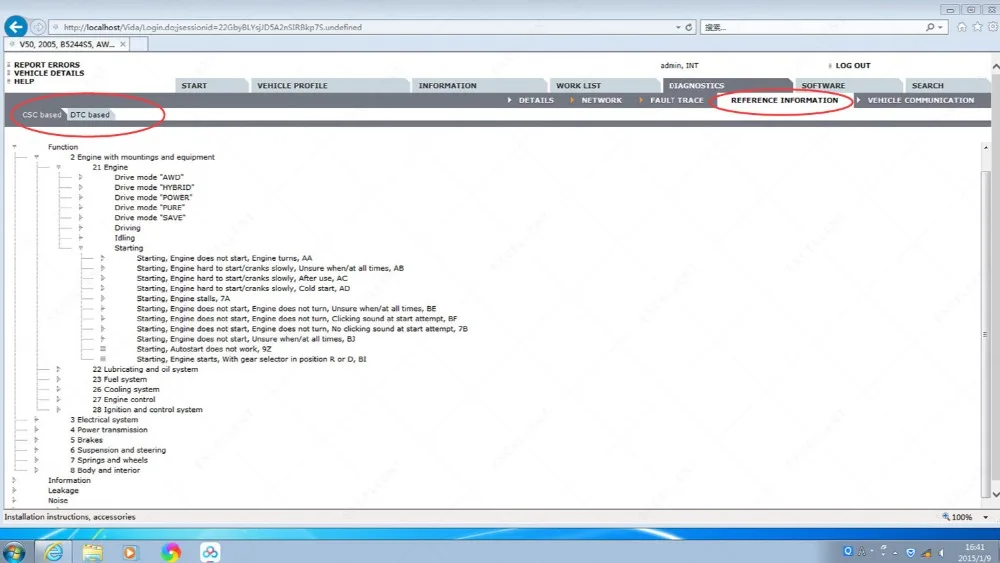This screenshot has width=1000, height=563.
Task: Select REFERENCE INFORMATION sub-tab
Action: coord(784,100)
